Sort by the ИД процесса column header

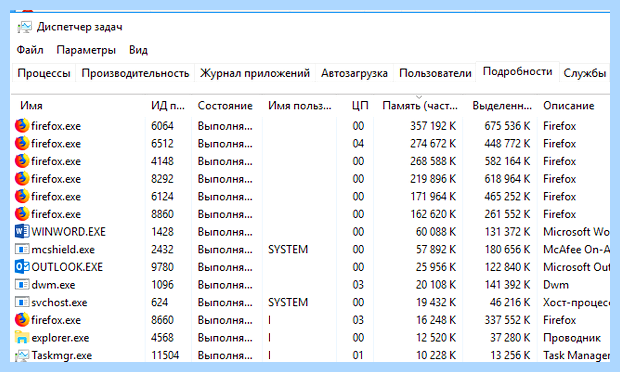pos(168,106)
